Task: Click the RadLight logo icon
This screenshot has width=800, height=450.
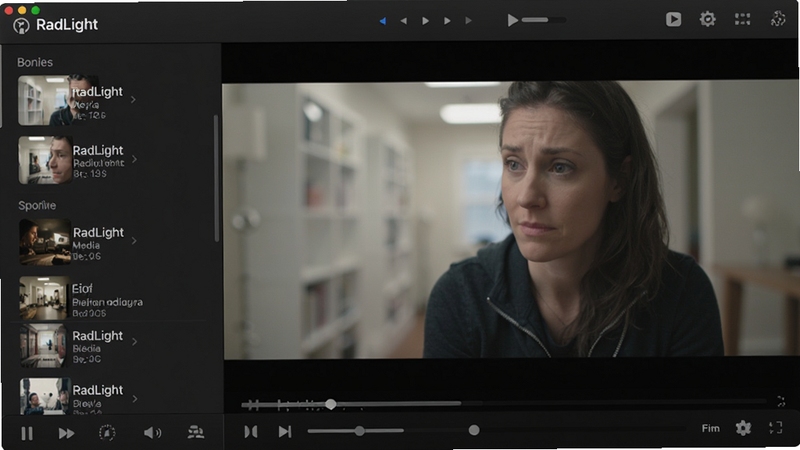Action: (21, 25)
